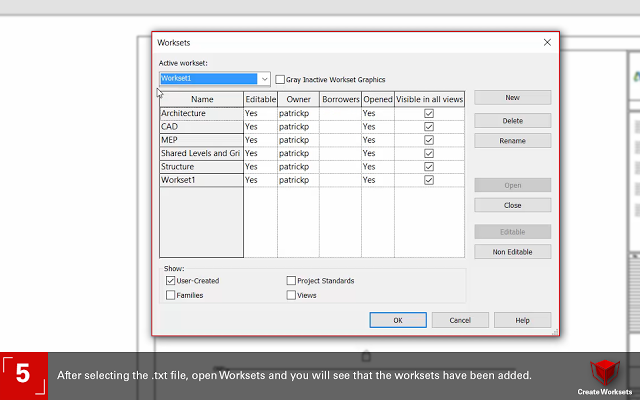Enable the Views show checkbox
Viewport: 640px width, 400px height.
point(291,295)
